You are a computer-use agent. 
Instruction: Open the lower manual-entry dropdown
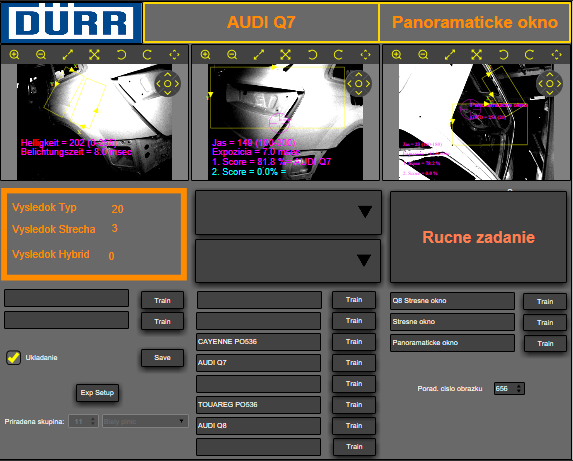(288, 261)
